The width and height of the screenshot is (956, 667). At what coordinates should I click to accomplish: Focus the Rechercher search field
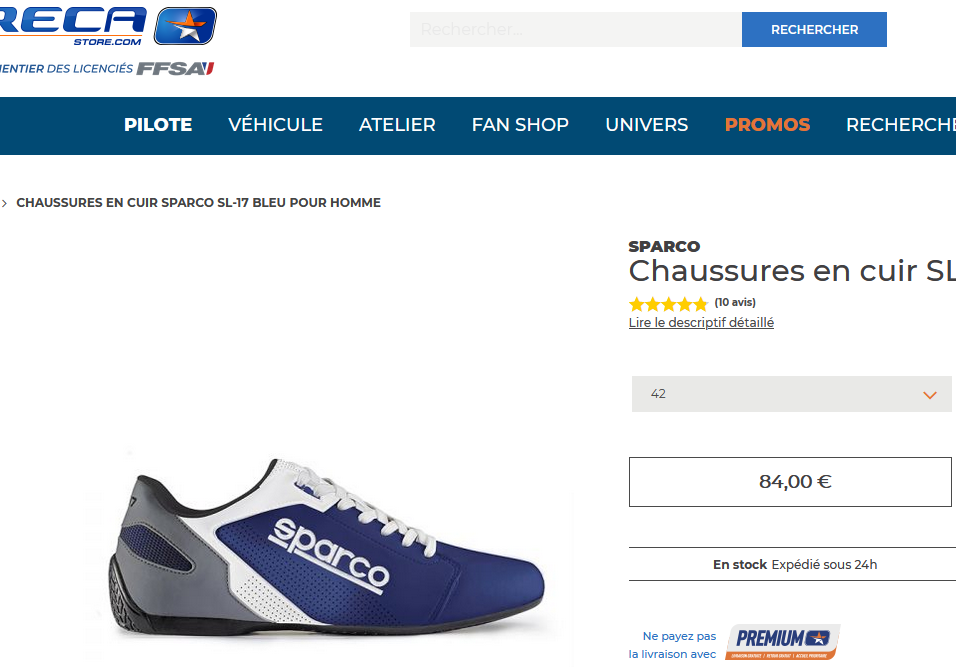pyautogui.click(x=575, y=30)
